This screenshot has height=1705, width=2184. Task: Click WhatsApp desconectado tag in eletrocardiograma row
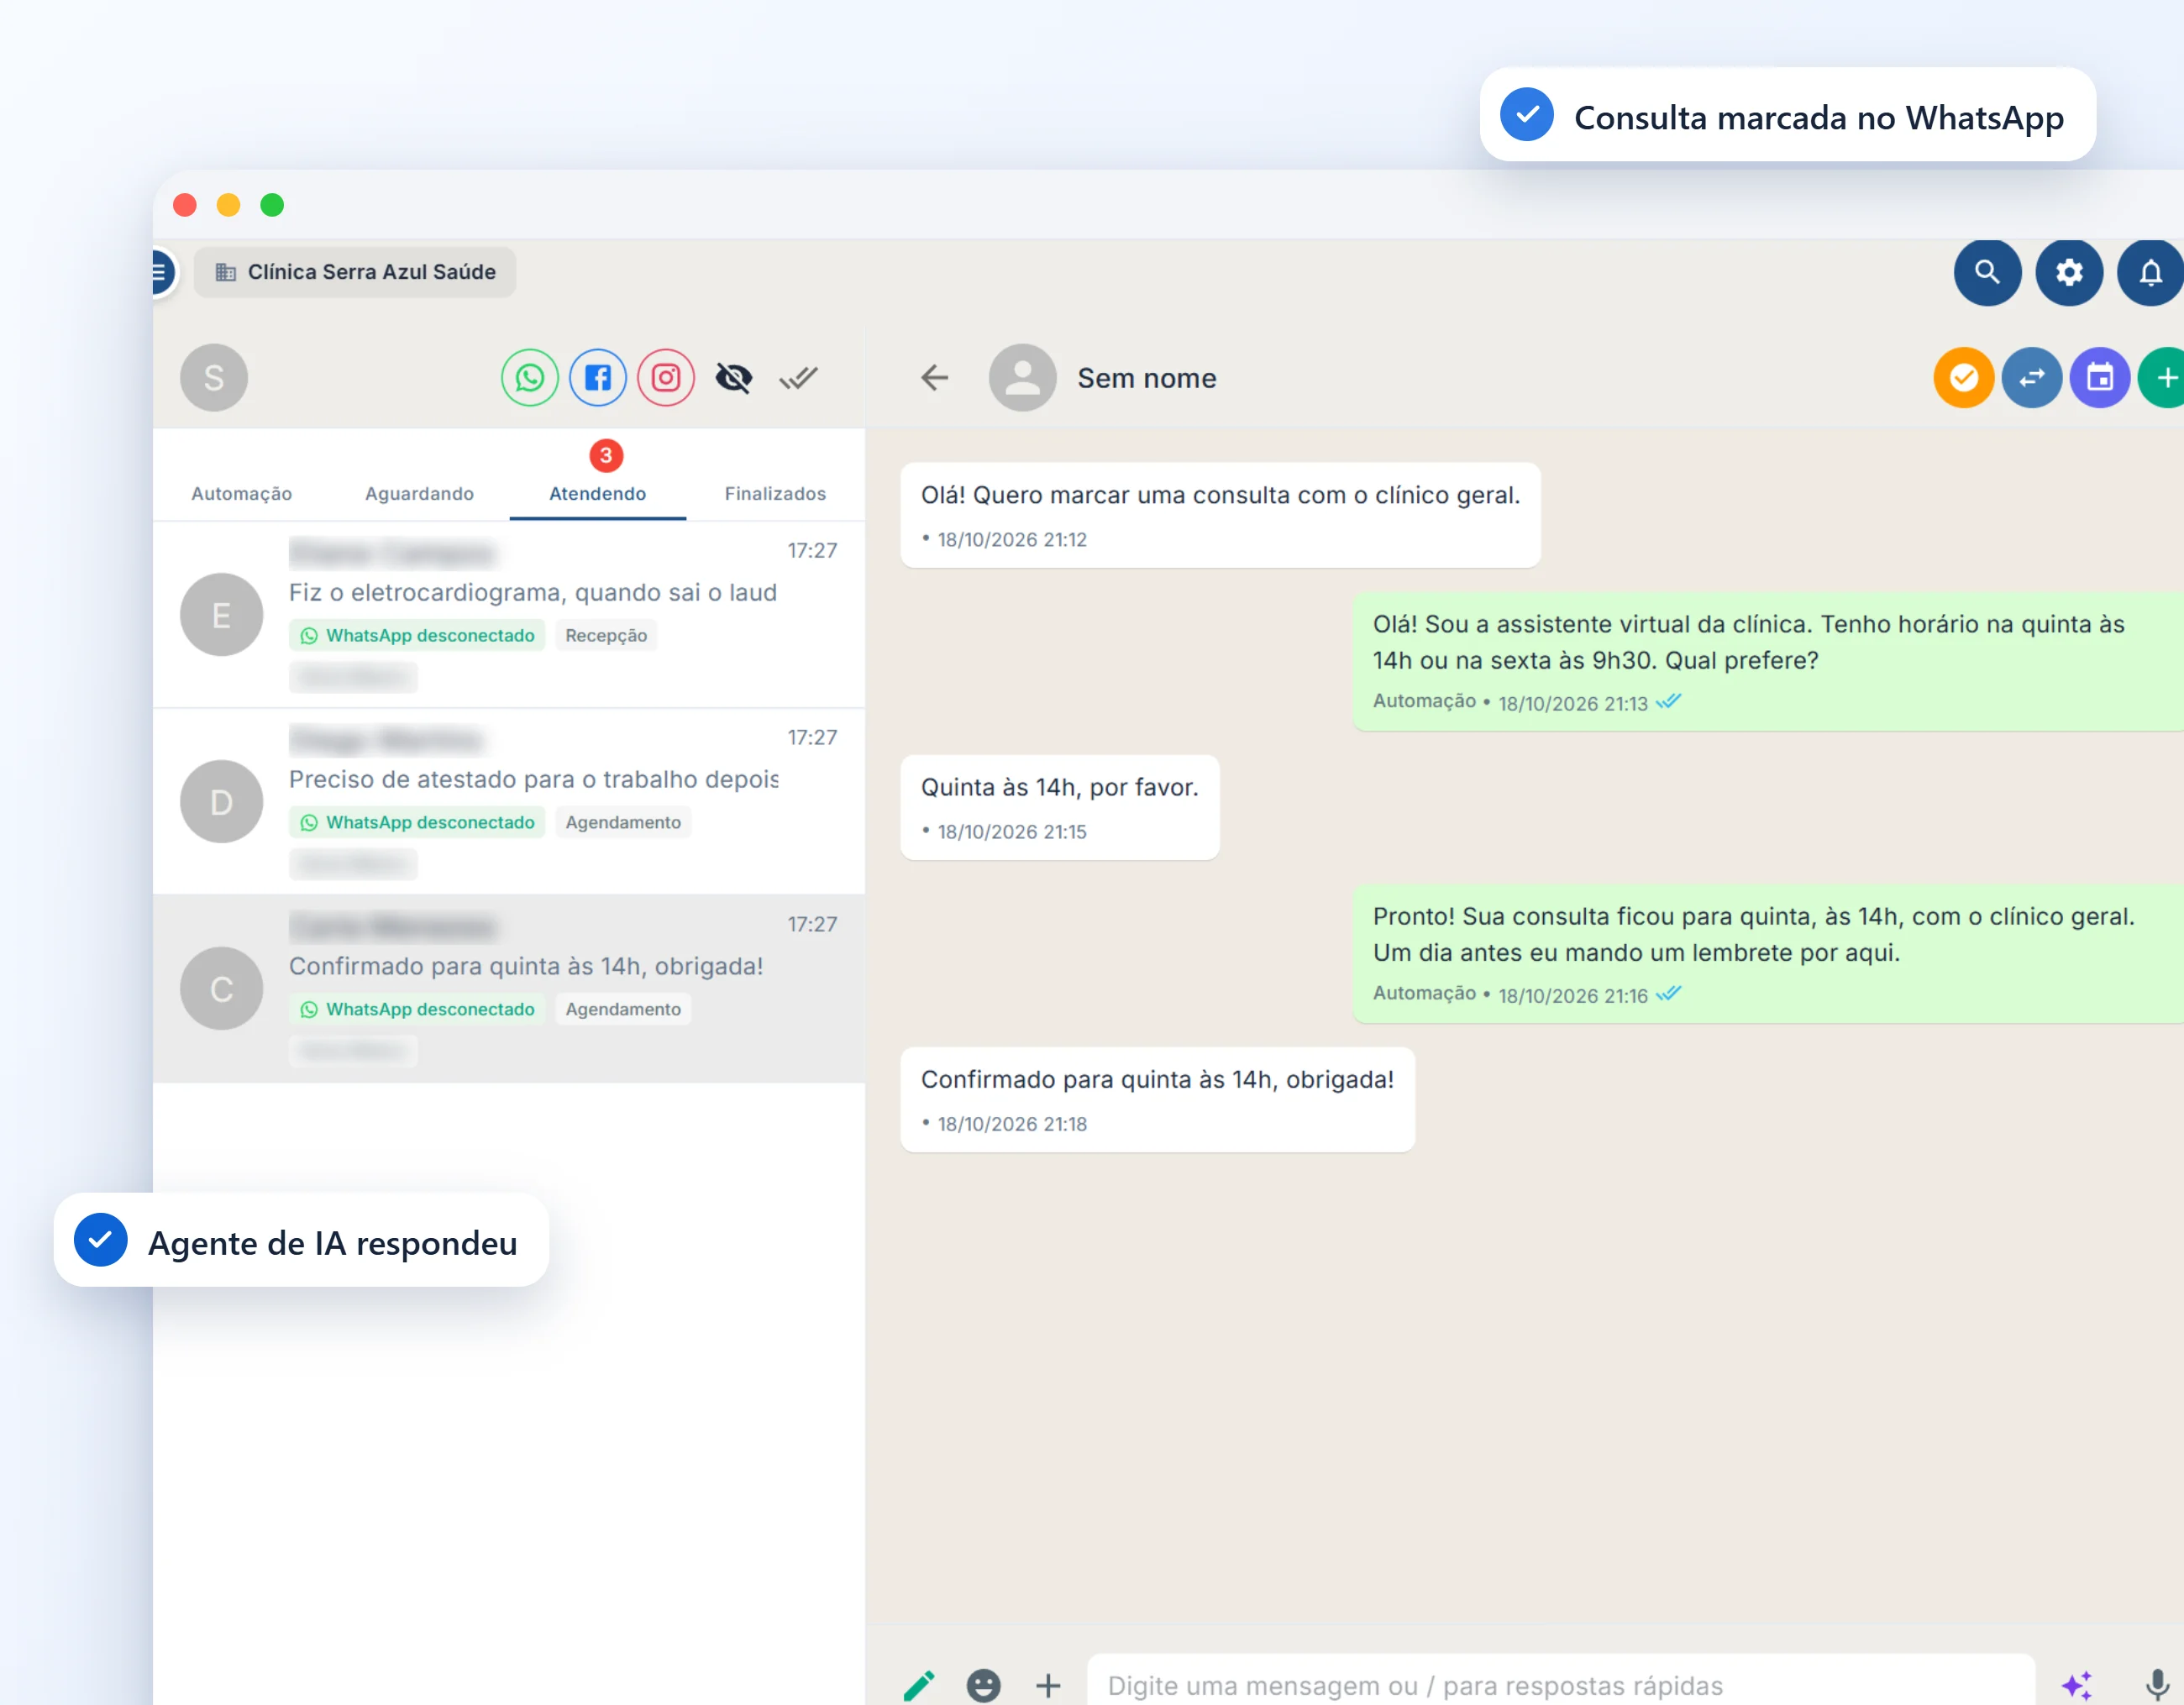click(417, 635)
